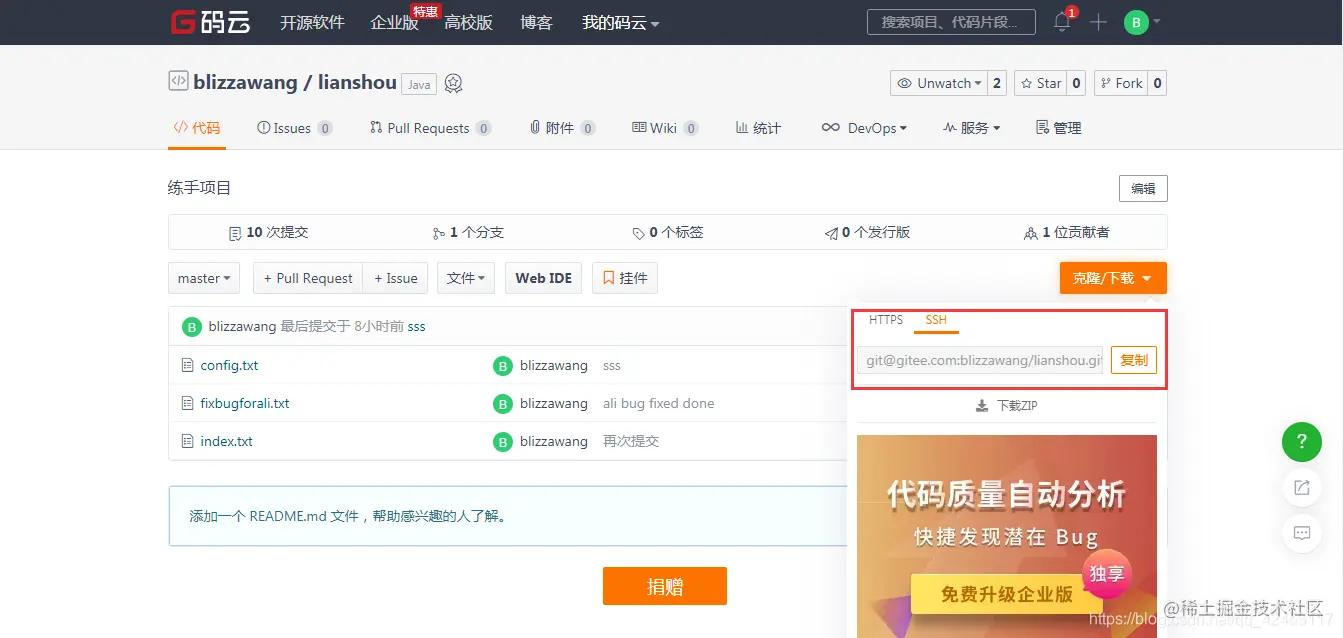Click the 1 位贡献者 contributors count

[1067, 232]
